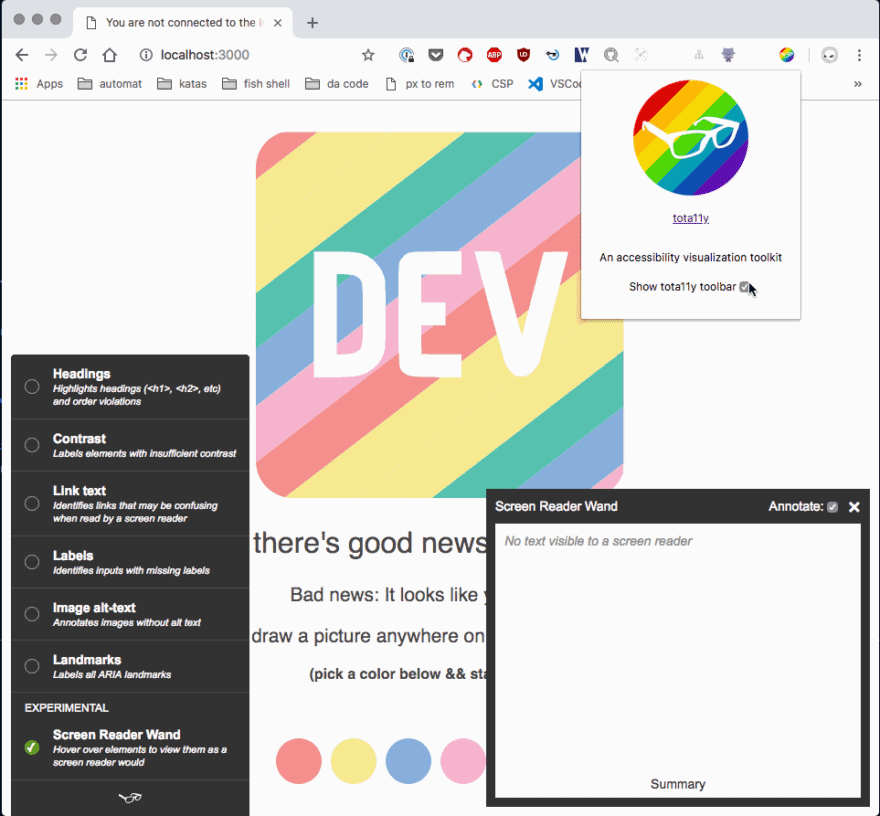This screenshot has height=816, width=880.
Task: Select the blue drawing color swatch
Action: coord(407,761)
